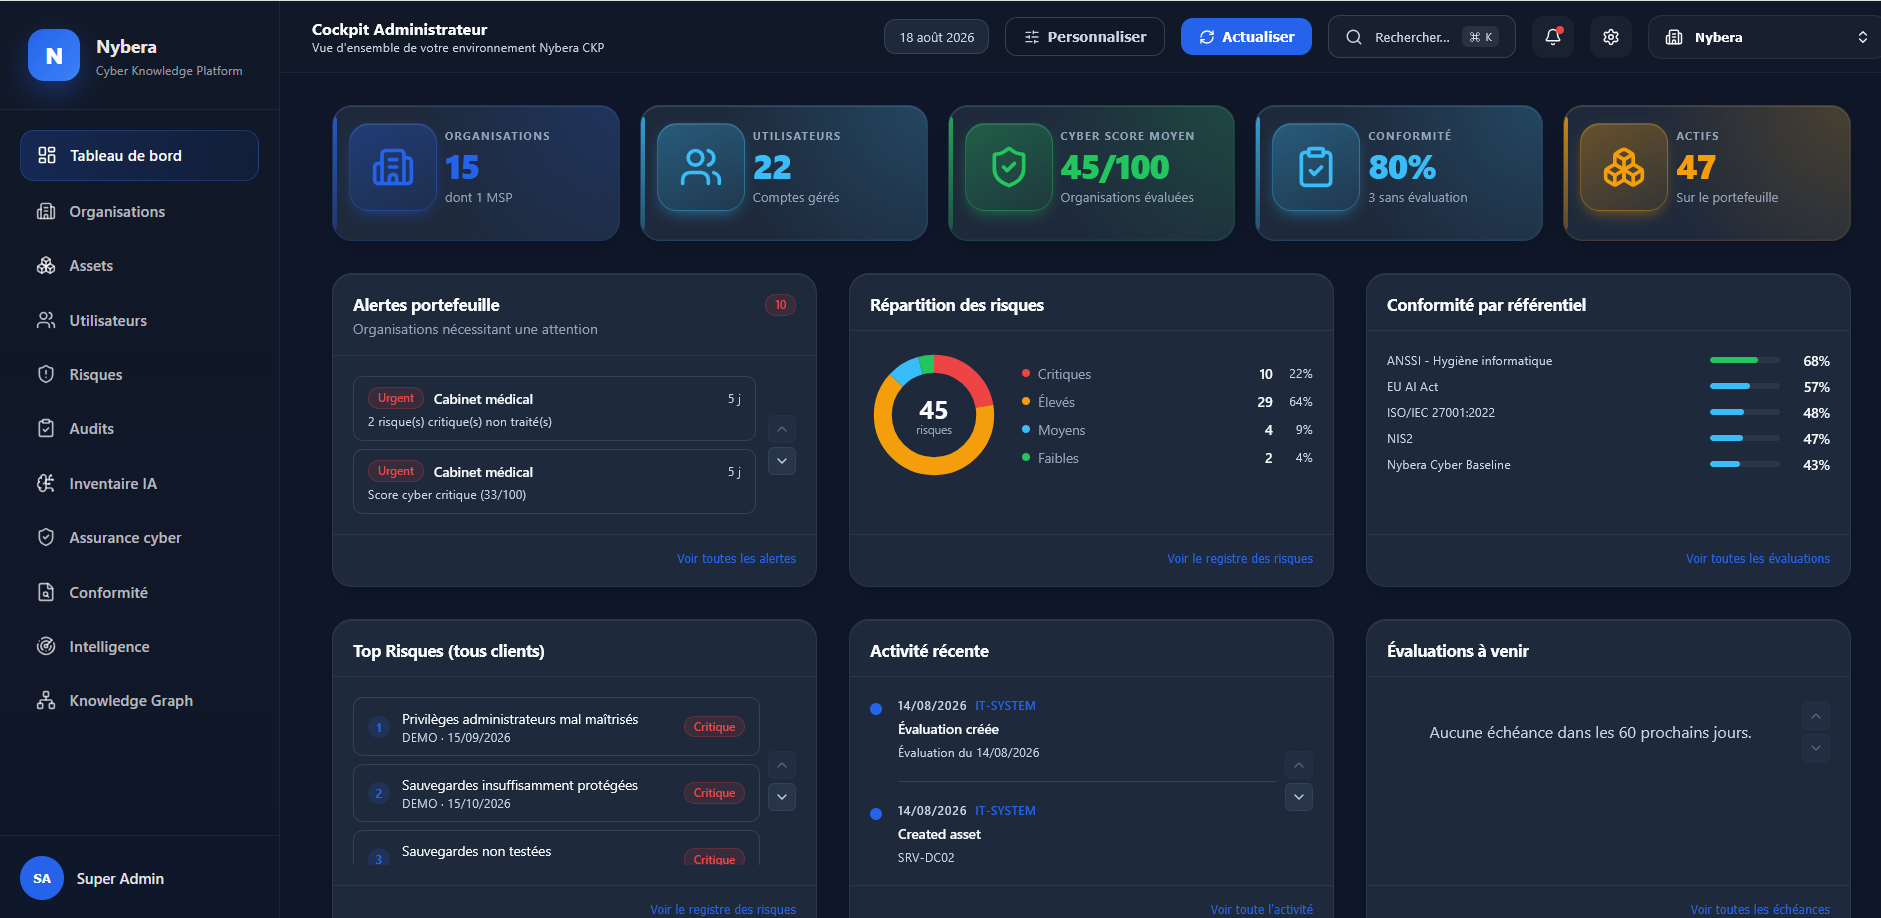The width and height of the screenshot is (1881, 918).
Task: Follow the Voir toutes les alertes link
Action: [x=736, y=559]
